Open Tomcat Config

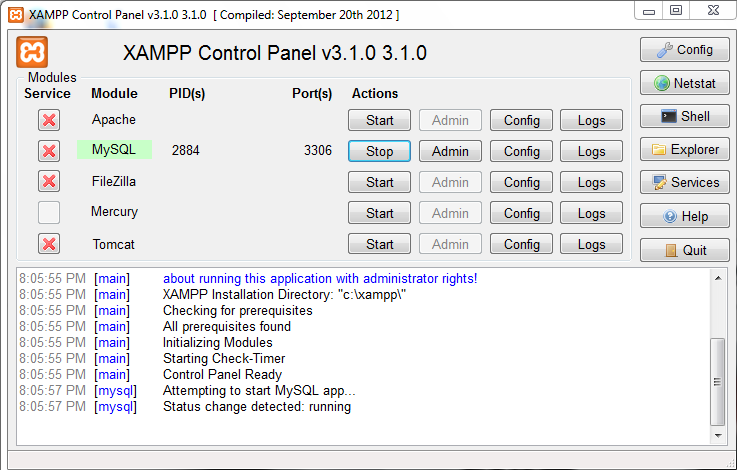[521, 244]
